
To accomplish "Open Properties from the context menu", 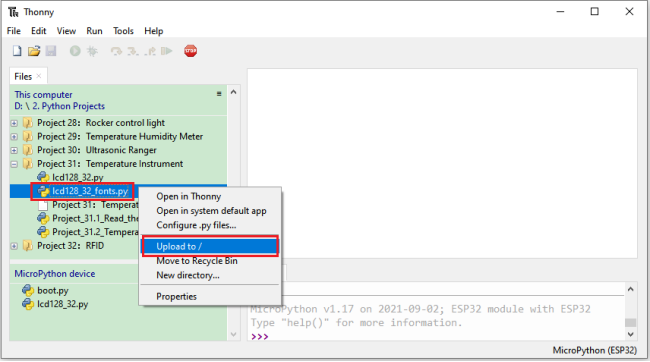I will (x=210, y=296).
